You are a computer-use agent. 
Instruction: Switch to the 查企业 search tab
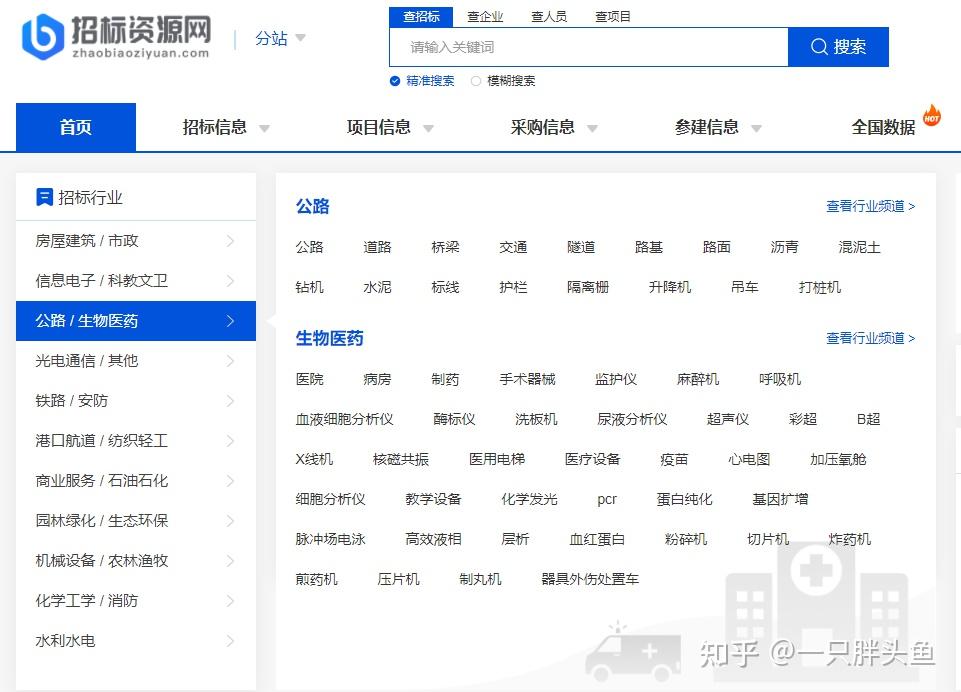tap(485, 17)
